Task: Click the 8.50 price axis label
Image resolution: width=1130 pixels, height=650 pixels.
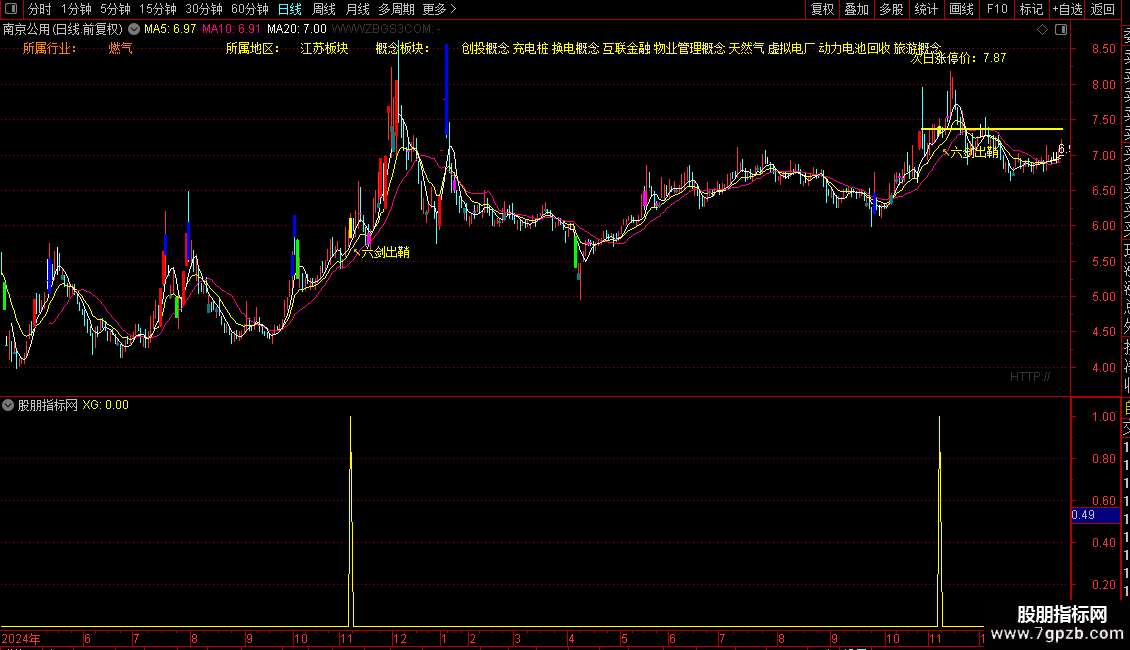Action: pyautogui.click(x=1103, y=49)
